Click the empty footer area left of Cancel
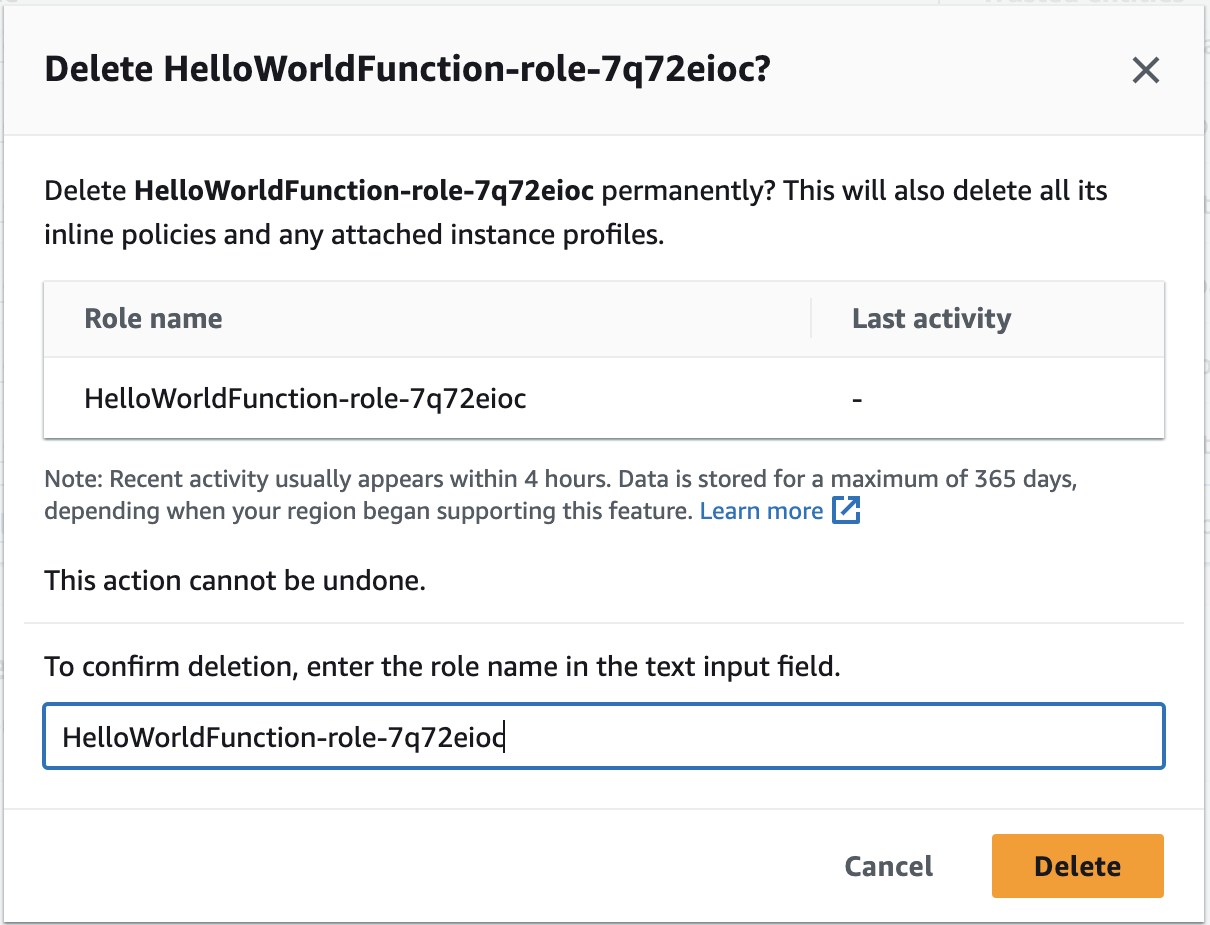 (x=400, y=866)
